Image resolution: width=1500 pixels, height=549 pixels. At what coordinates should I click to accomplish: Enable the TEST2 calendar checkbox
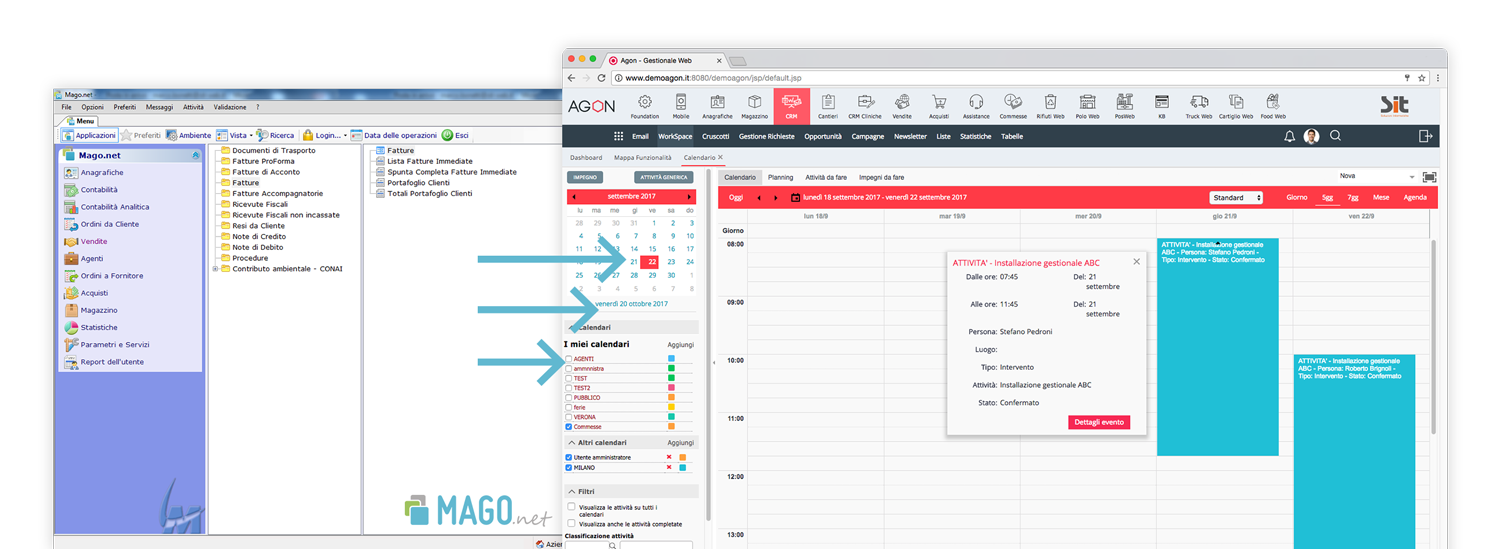(x=569, y=388)
